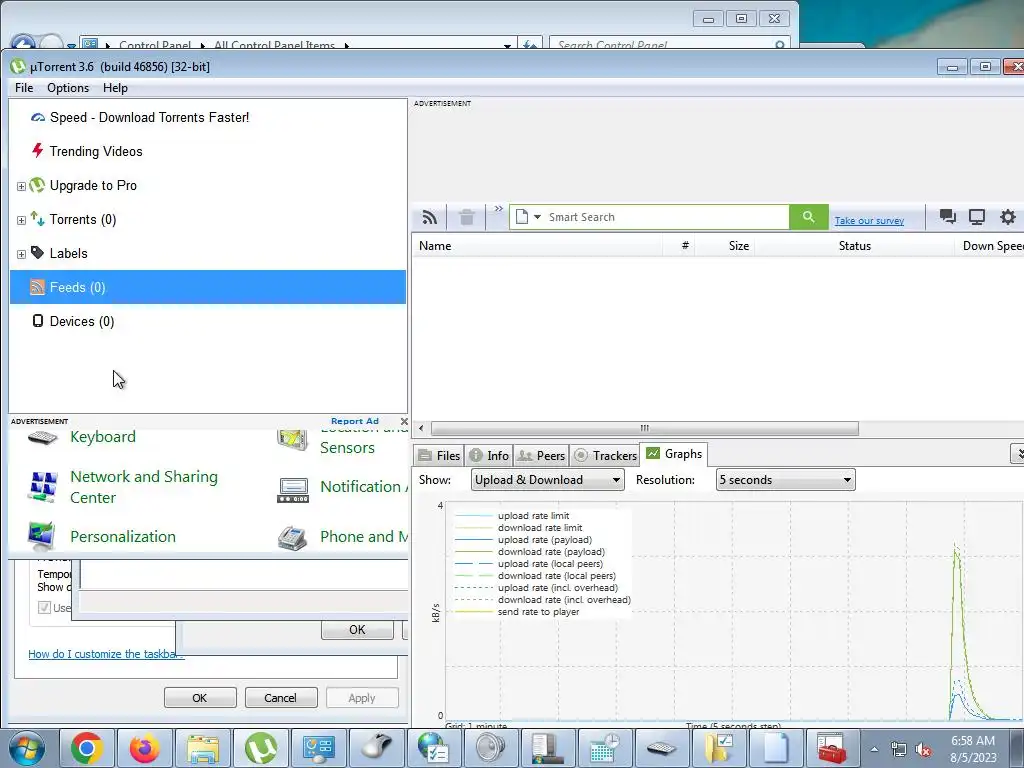Click the Labels tag icon

point(38,253)
